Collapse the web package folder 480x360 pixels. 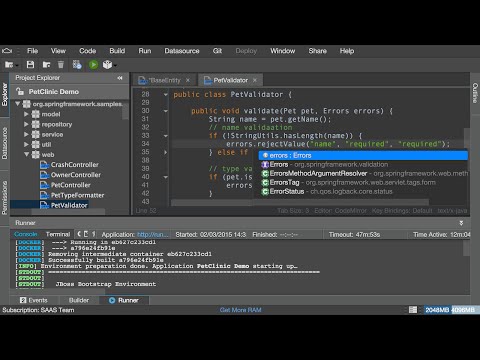26,154
